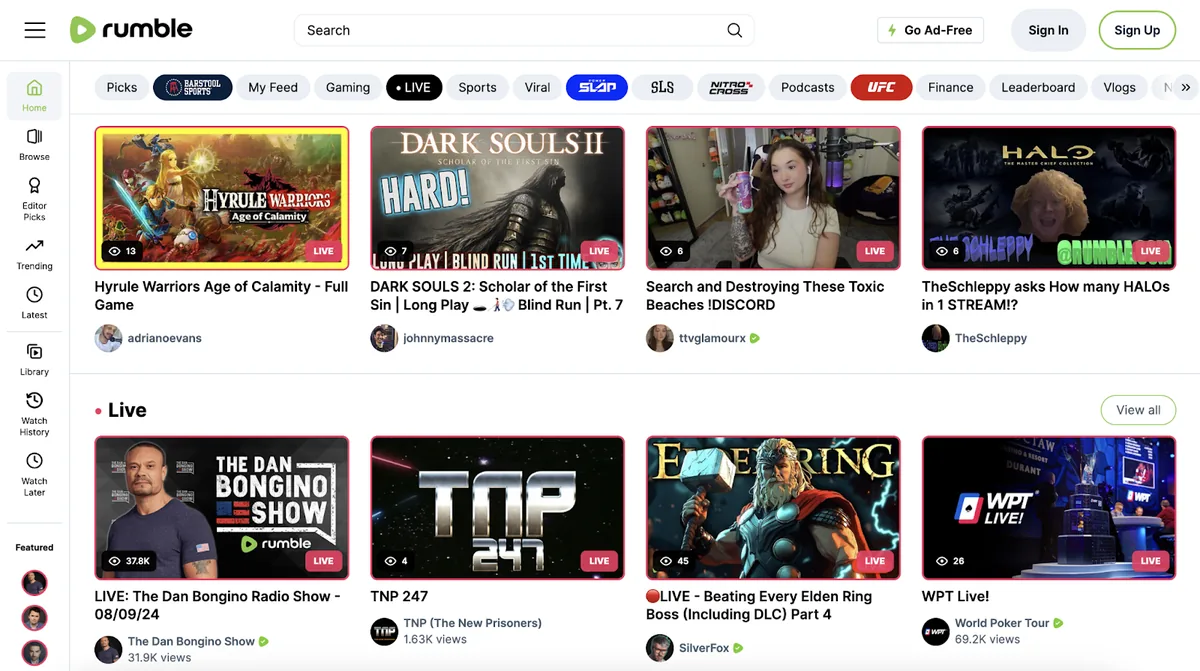Screen dimensions: 1200x671
Task: Open Editor Picks in sidebar
Action: pyautogui.click(x=34, y=199)
